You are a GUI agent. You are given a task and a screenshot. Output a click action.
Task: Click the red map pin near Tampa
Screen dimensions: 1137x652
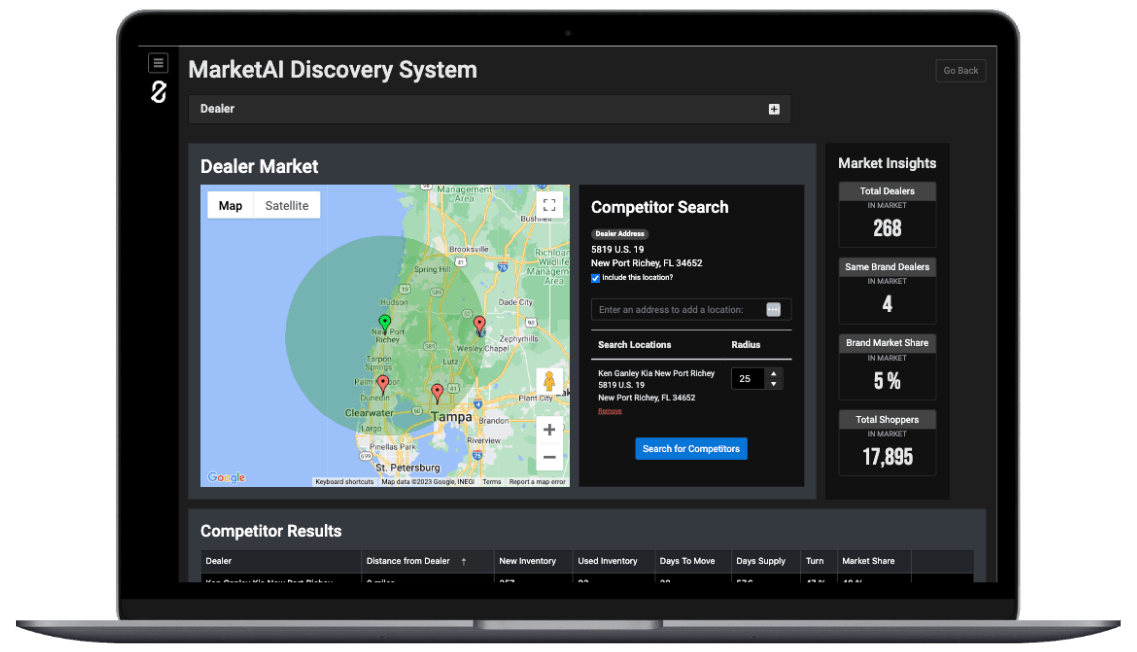[x=437, y=392]
